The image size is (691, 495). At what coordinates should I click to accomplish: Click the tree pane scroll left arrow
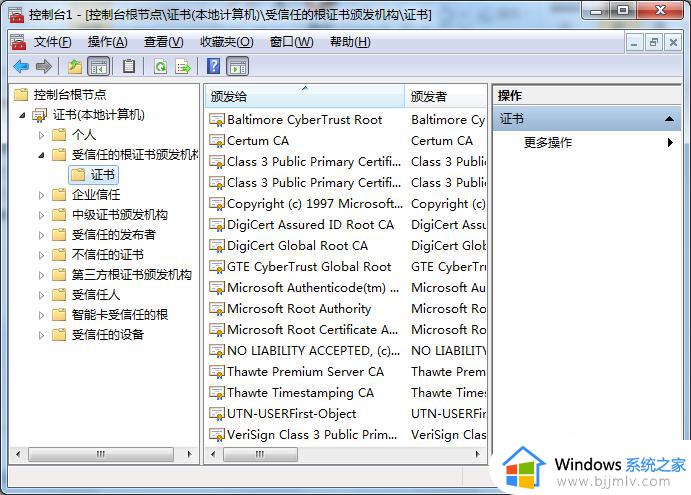[x=18, y=454]
